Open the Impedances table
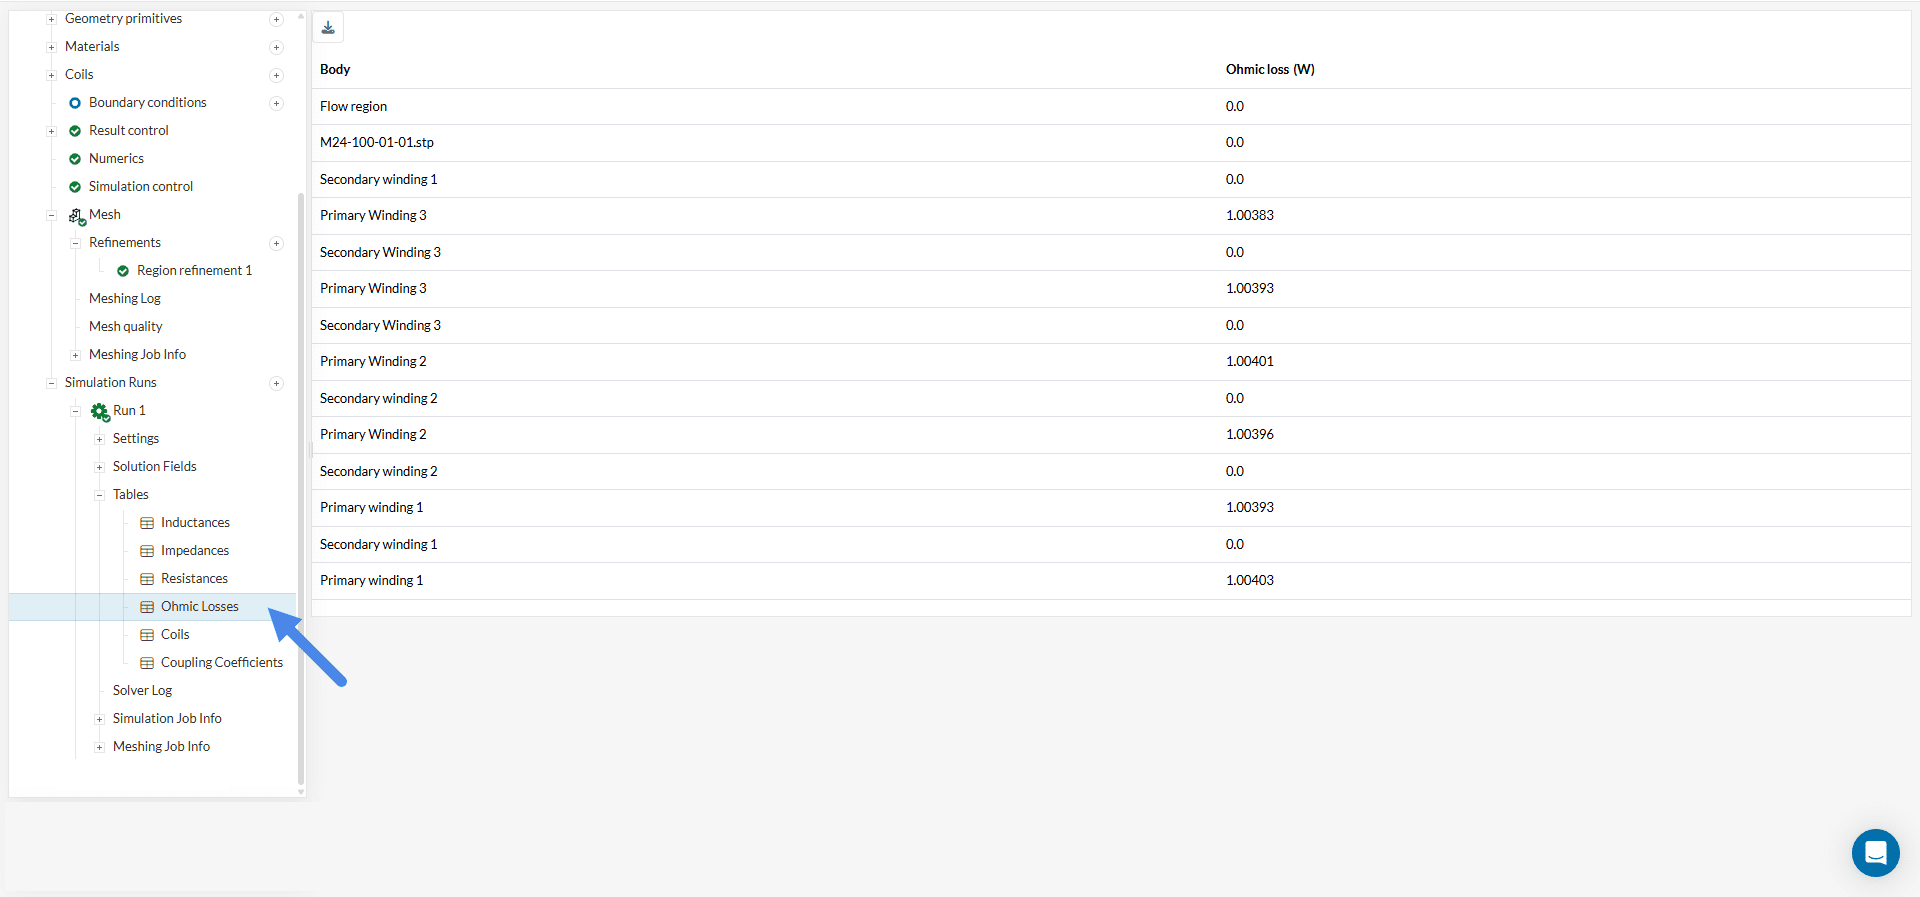 coord(194,551)
